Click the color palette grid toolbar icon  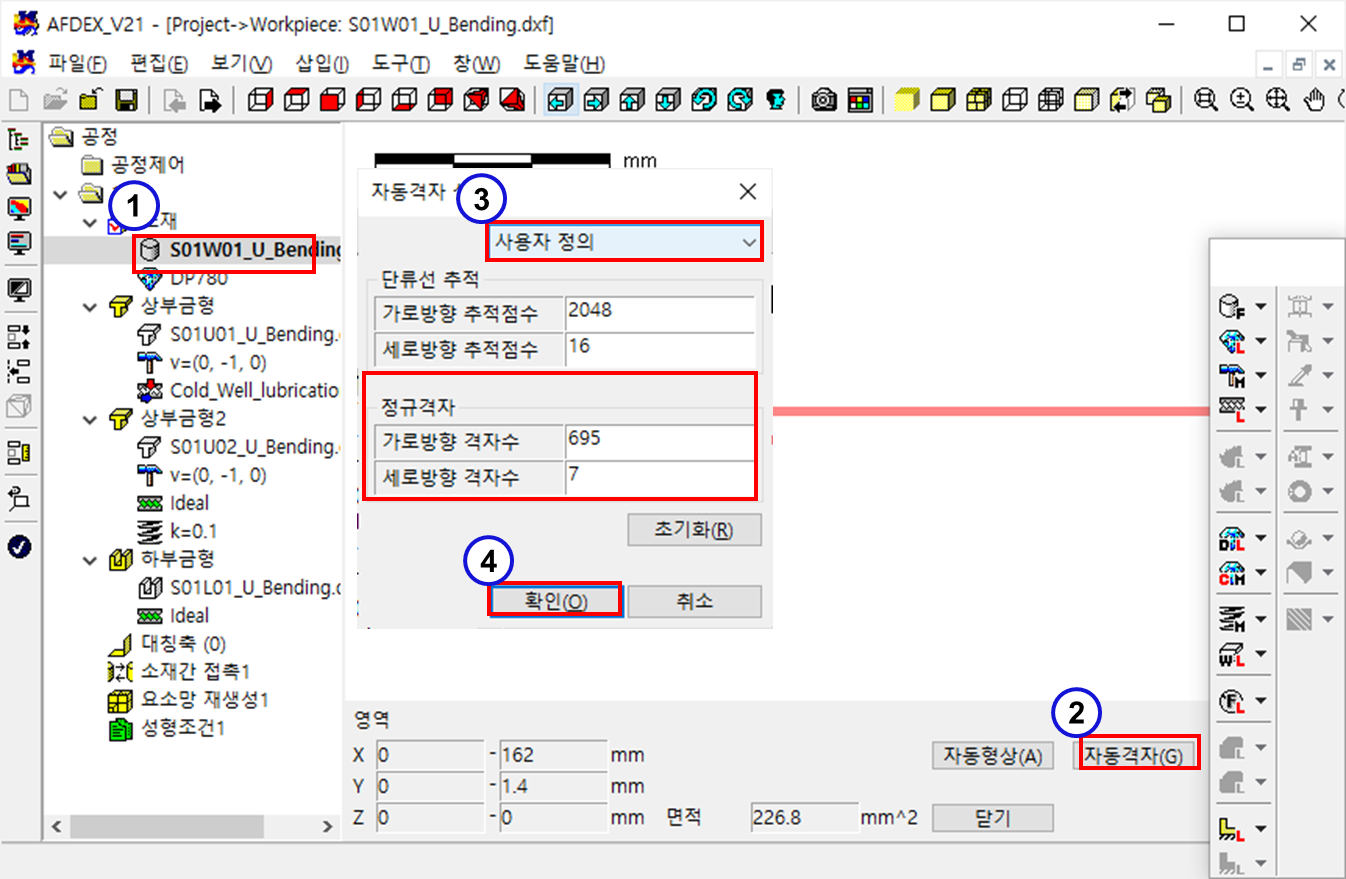pos(859,100)
